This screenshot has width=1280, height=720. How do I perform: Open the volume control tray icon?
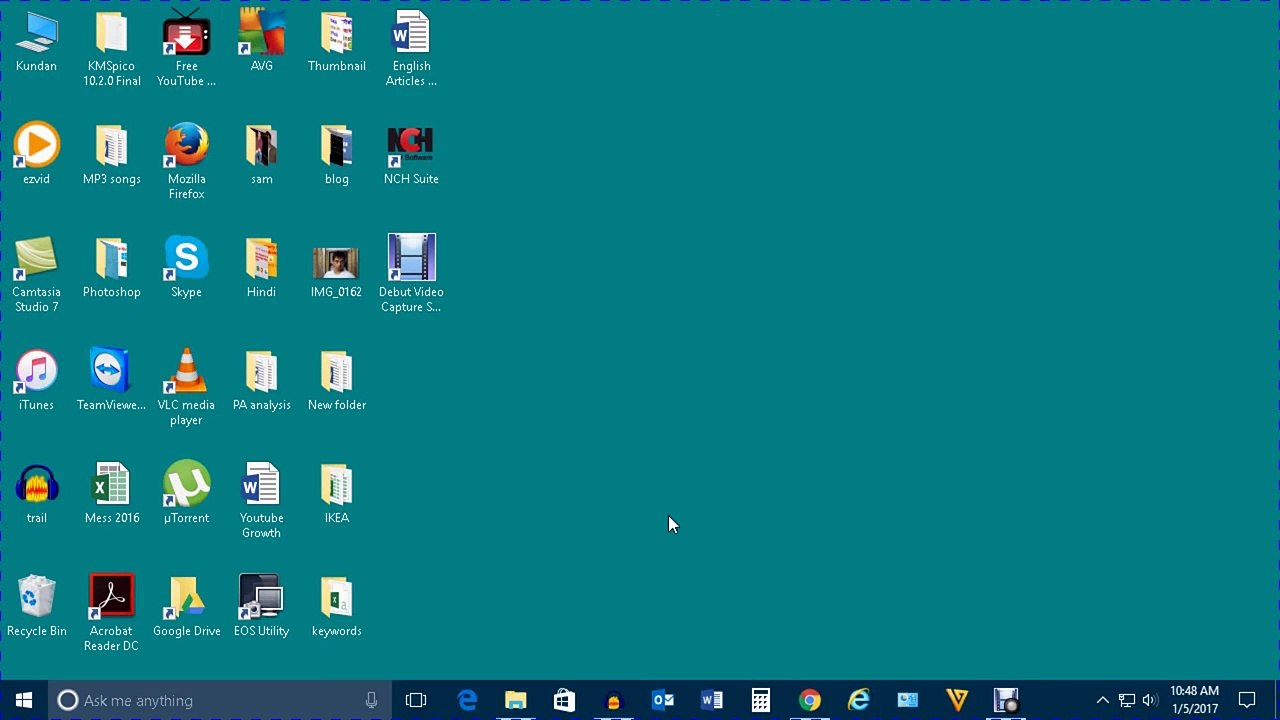1149,700
